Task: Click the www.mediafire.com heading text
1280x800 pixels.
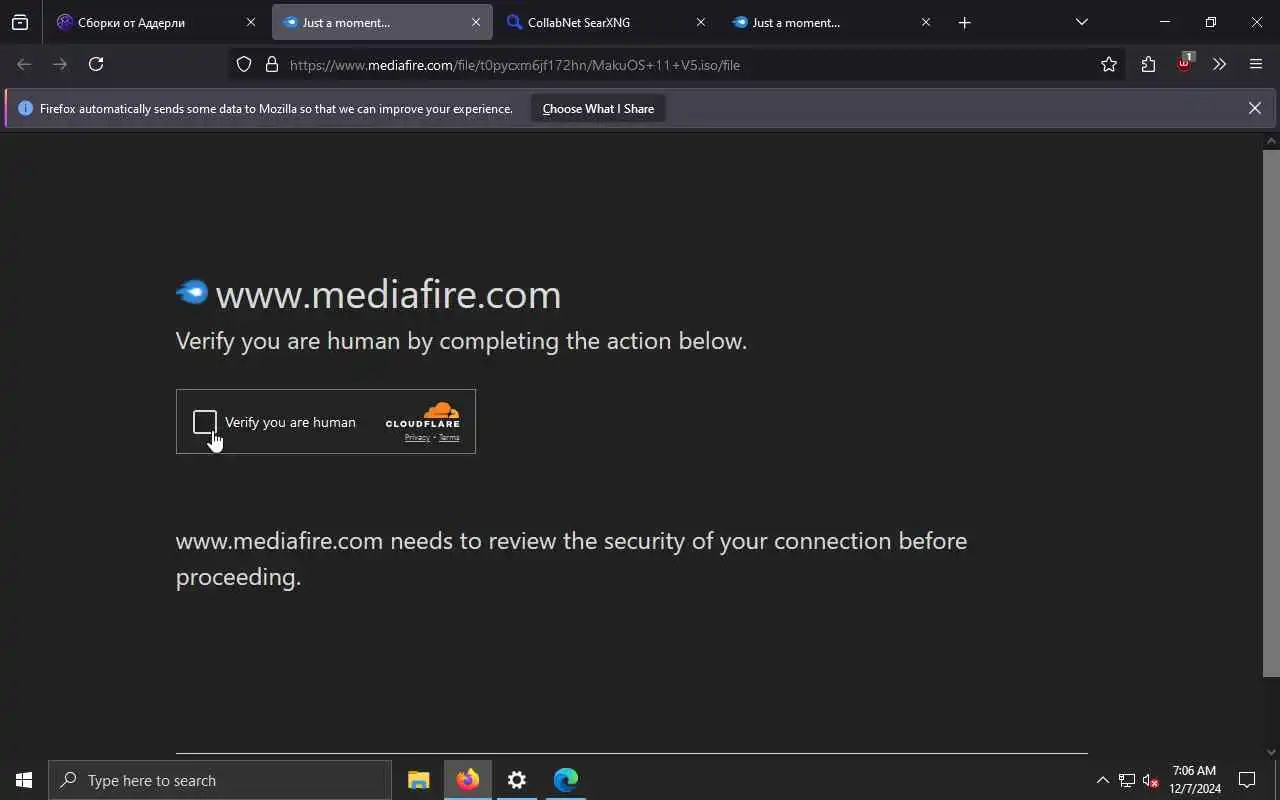Action: [388, 294]
